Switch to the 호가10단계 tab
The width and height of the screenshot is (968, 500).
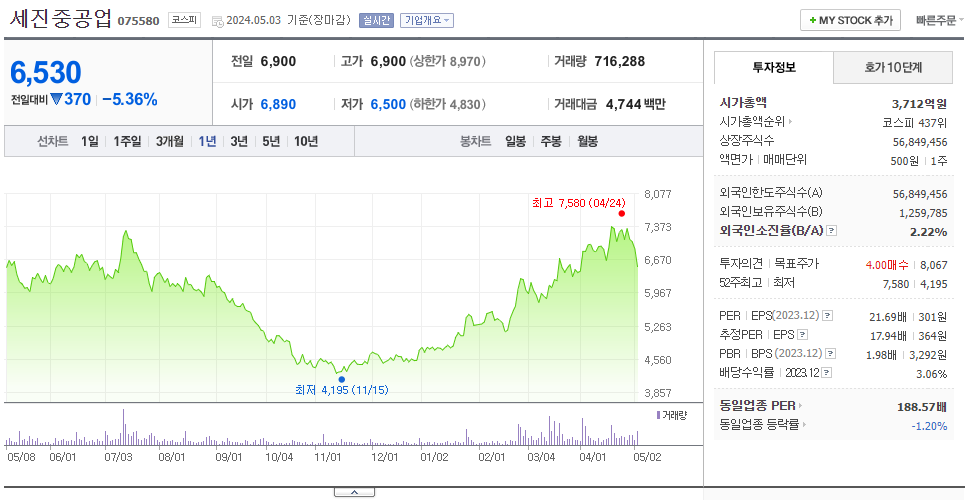coord(893,67)
